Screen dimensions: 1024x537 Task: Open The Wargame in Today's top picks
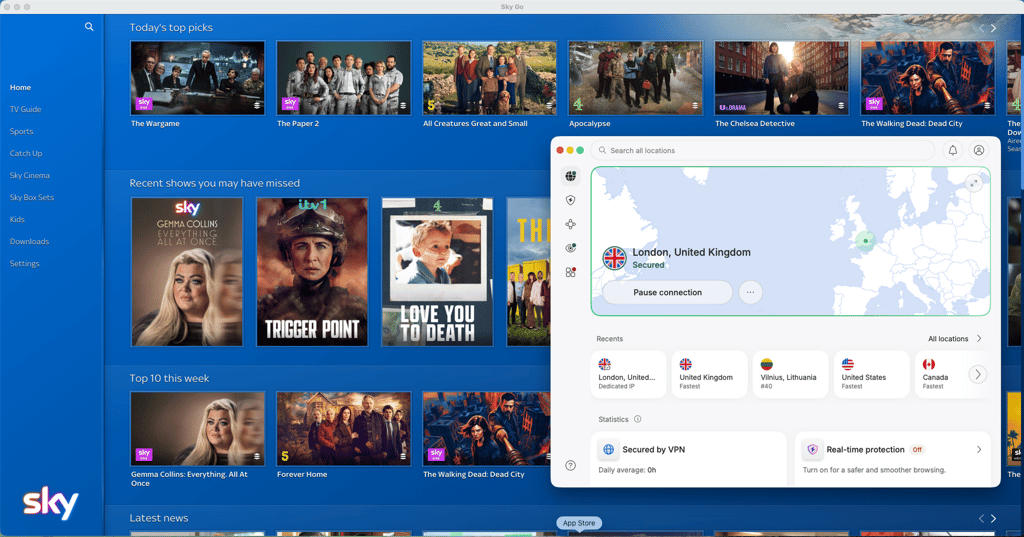tap(197, 78)
